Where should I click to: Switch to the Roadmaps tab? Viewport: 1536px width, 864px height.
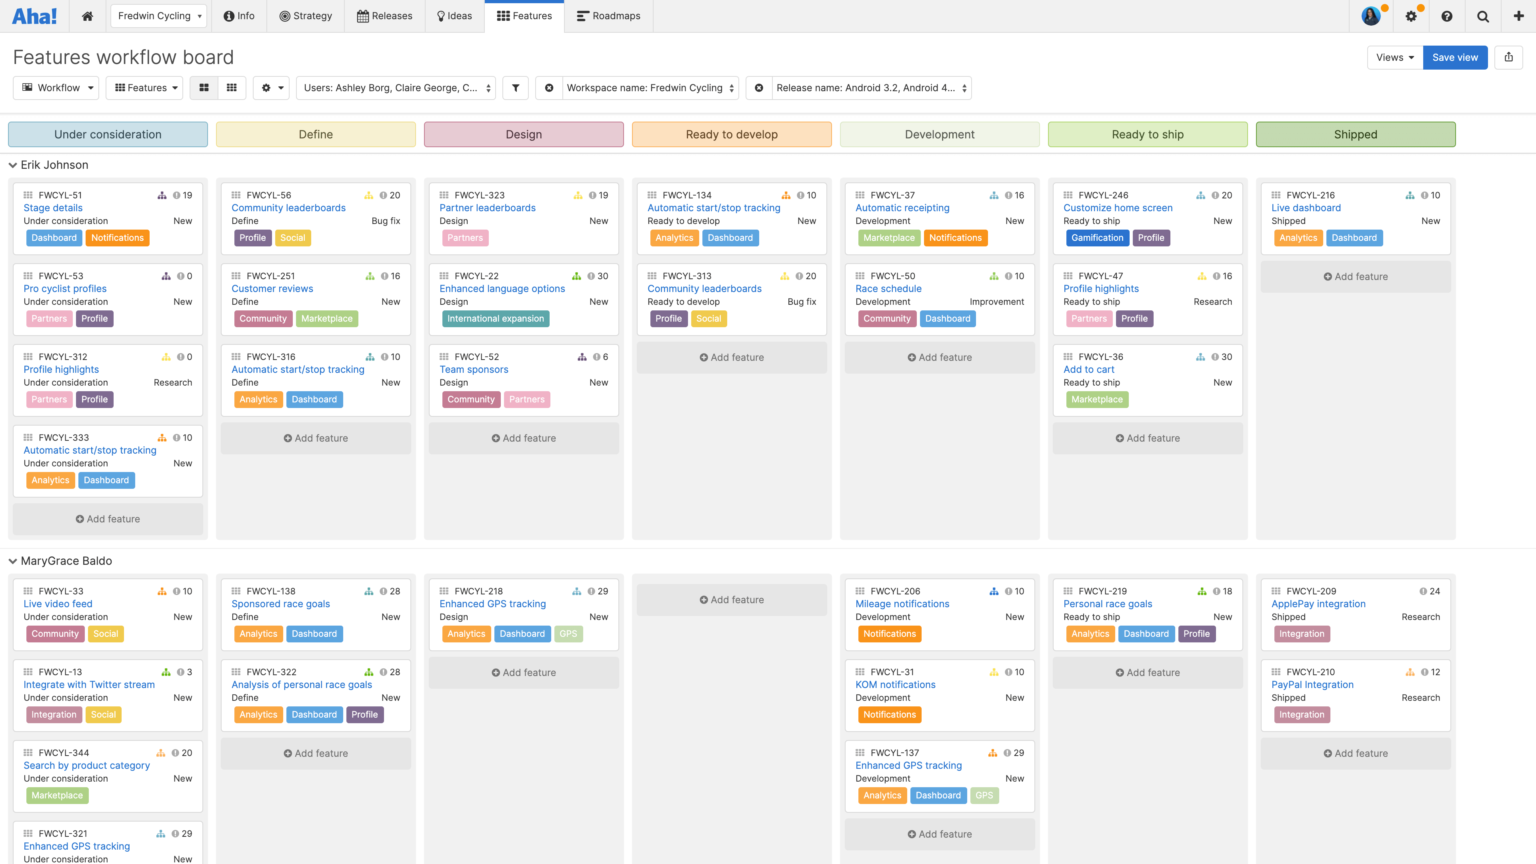[608, 16]
